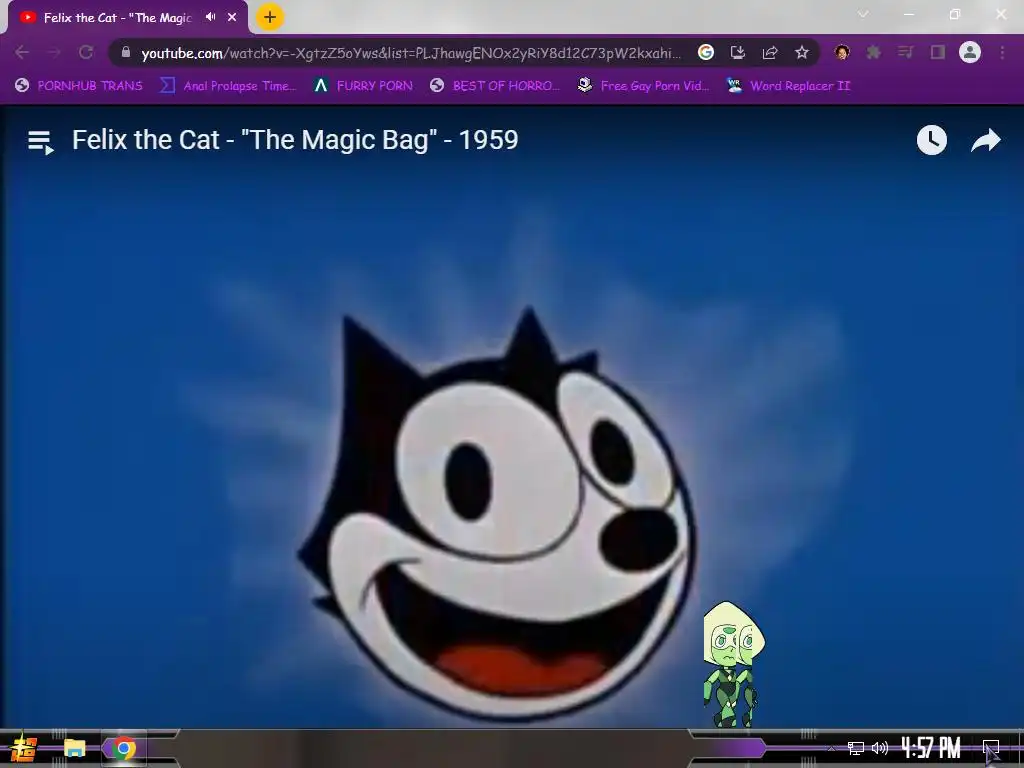This screenshot has height=768, width=1024.
Task: Open the Chrome three-dot menu
Action: pos(1002,52)
